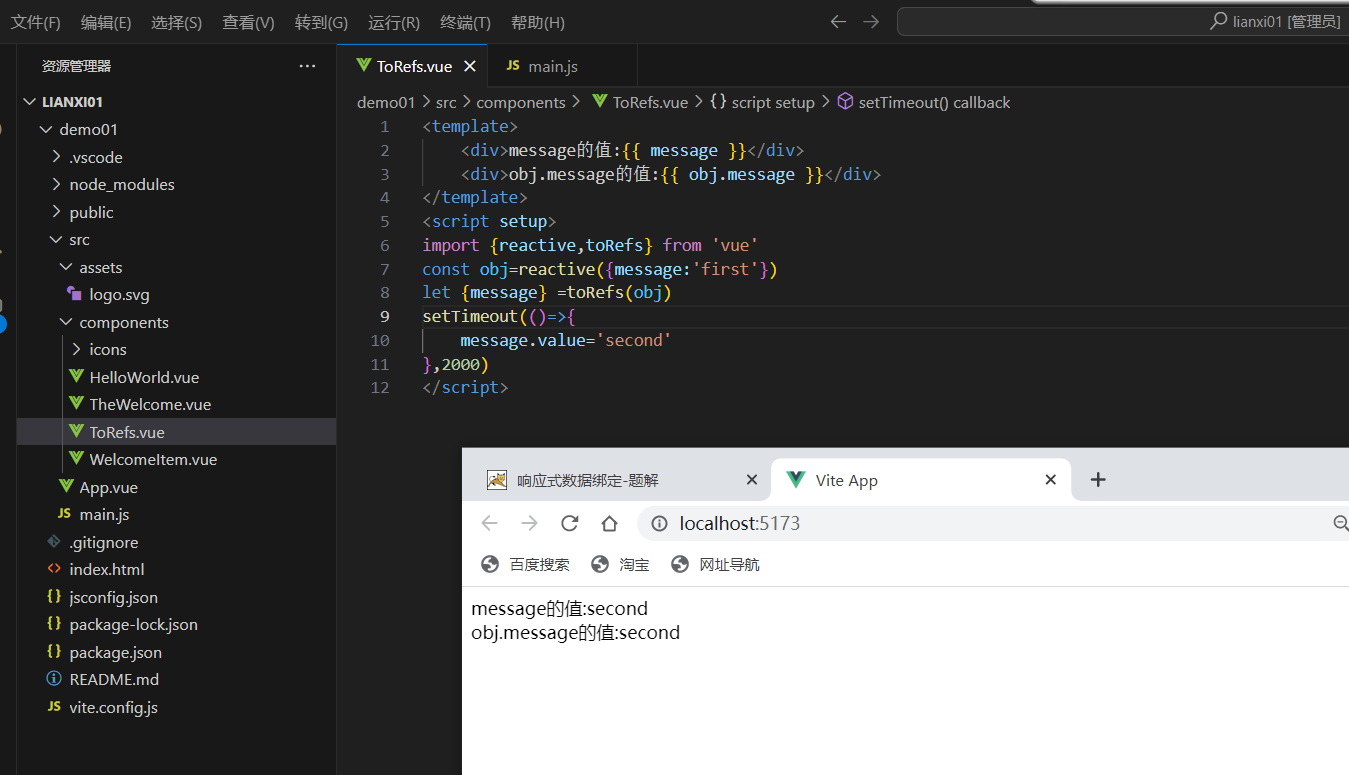Click setTimeout() callback breadcrumb segment
1349x775 pixels.
click(934, 102)
